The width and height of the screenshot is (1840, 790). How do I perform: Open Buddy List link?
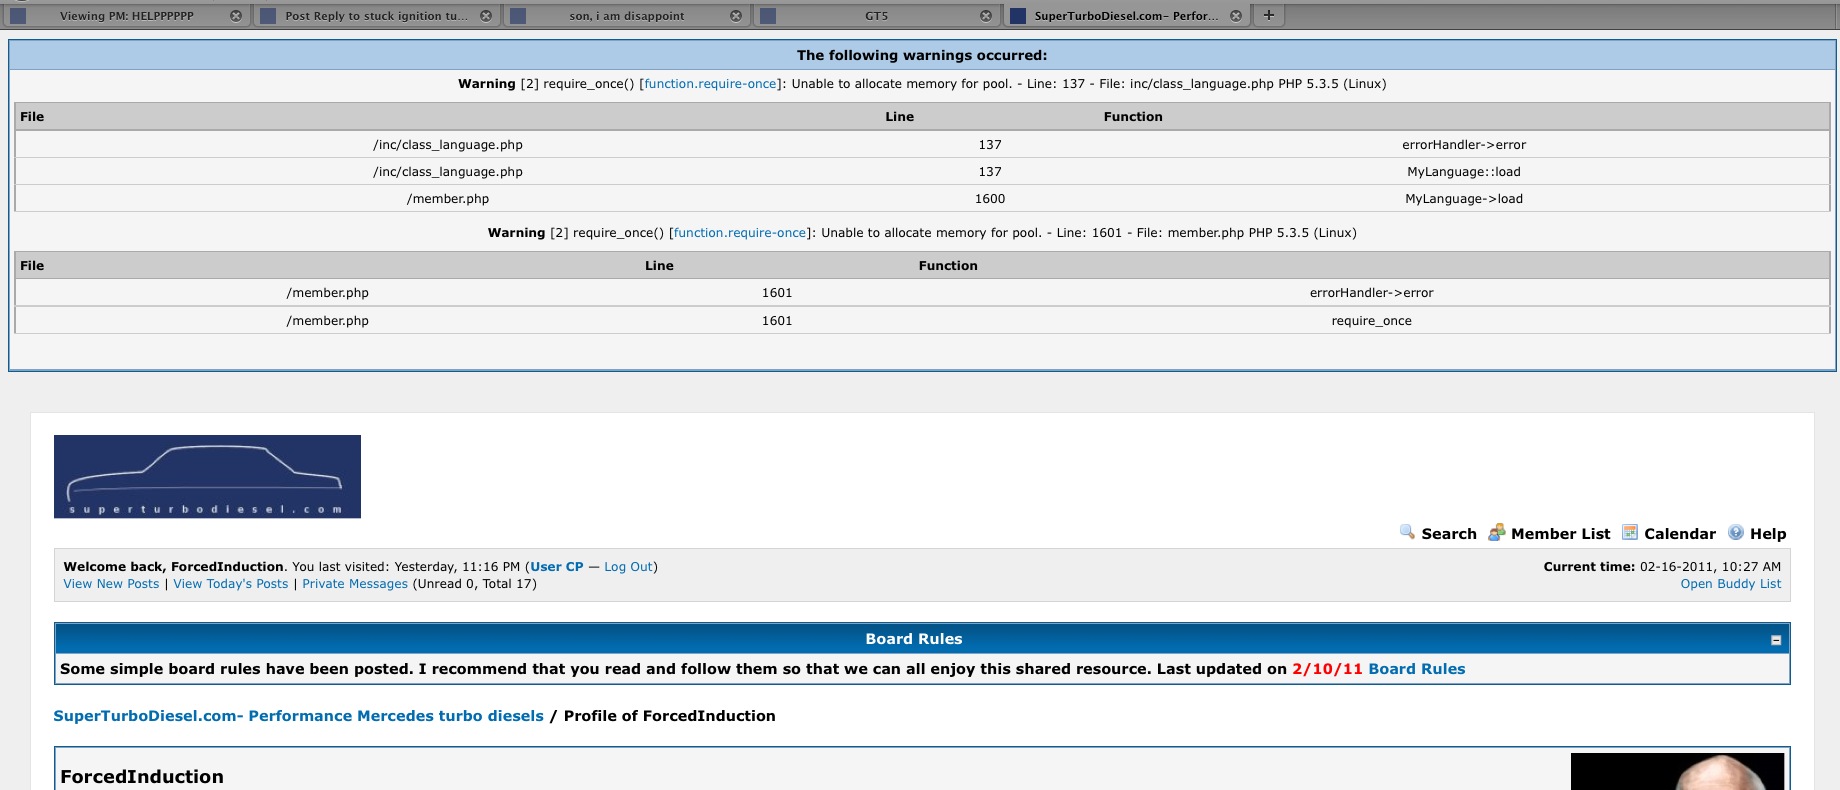click(1730, 584)
